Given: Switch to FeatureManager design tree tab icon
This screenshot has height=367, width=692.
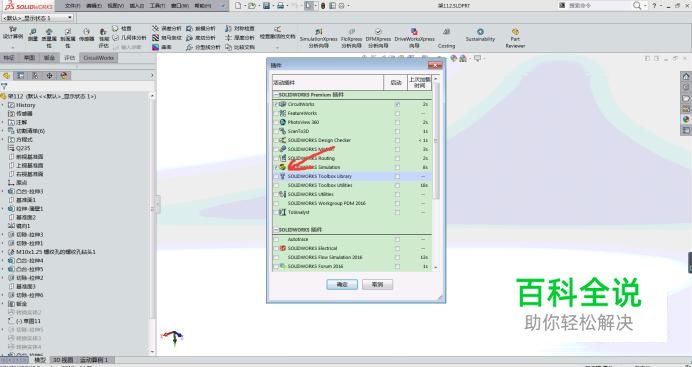Looking at the screenshot, I should [x=6, y=76].
